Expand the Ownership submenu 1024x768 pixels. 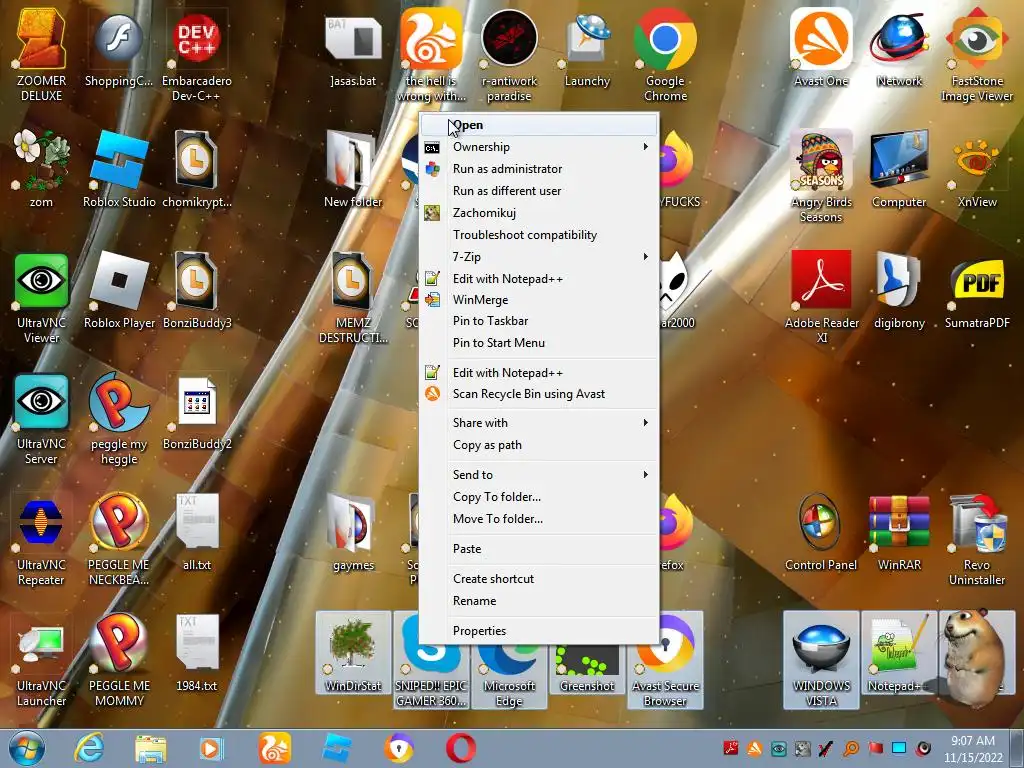[x=539, y=147]
